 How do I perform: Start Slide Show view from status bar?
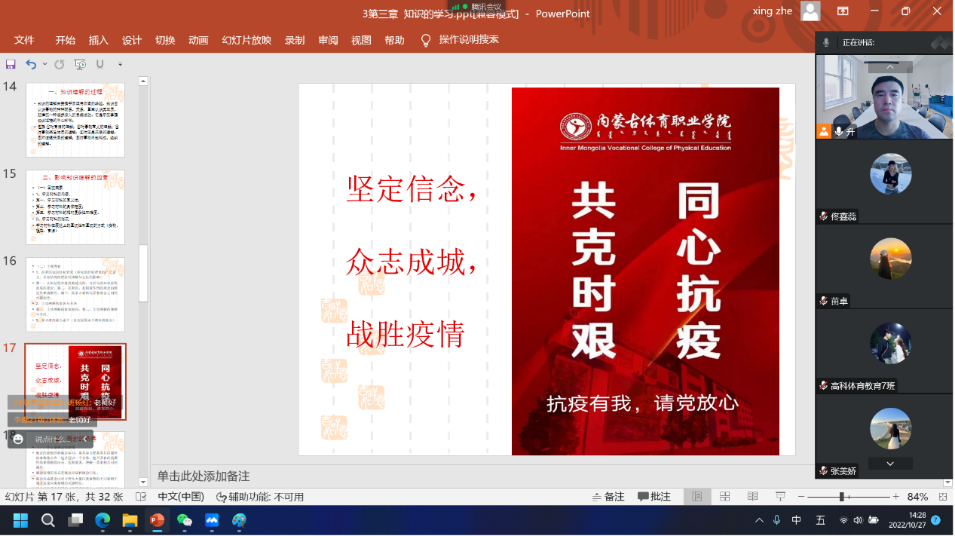[x=781, y=497]
